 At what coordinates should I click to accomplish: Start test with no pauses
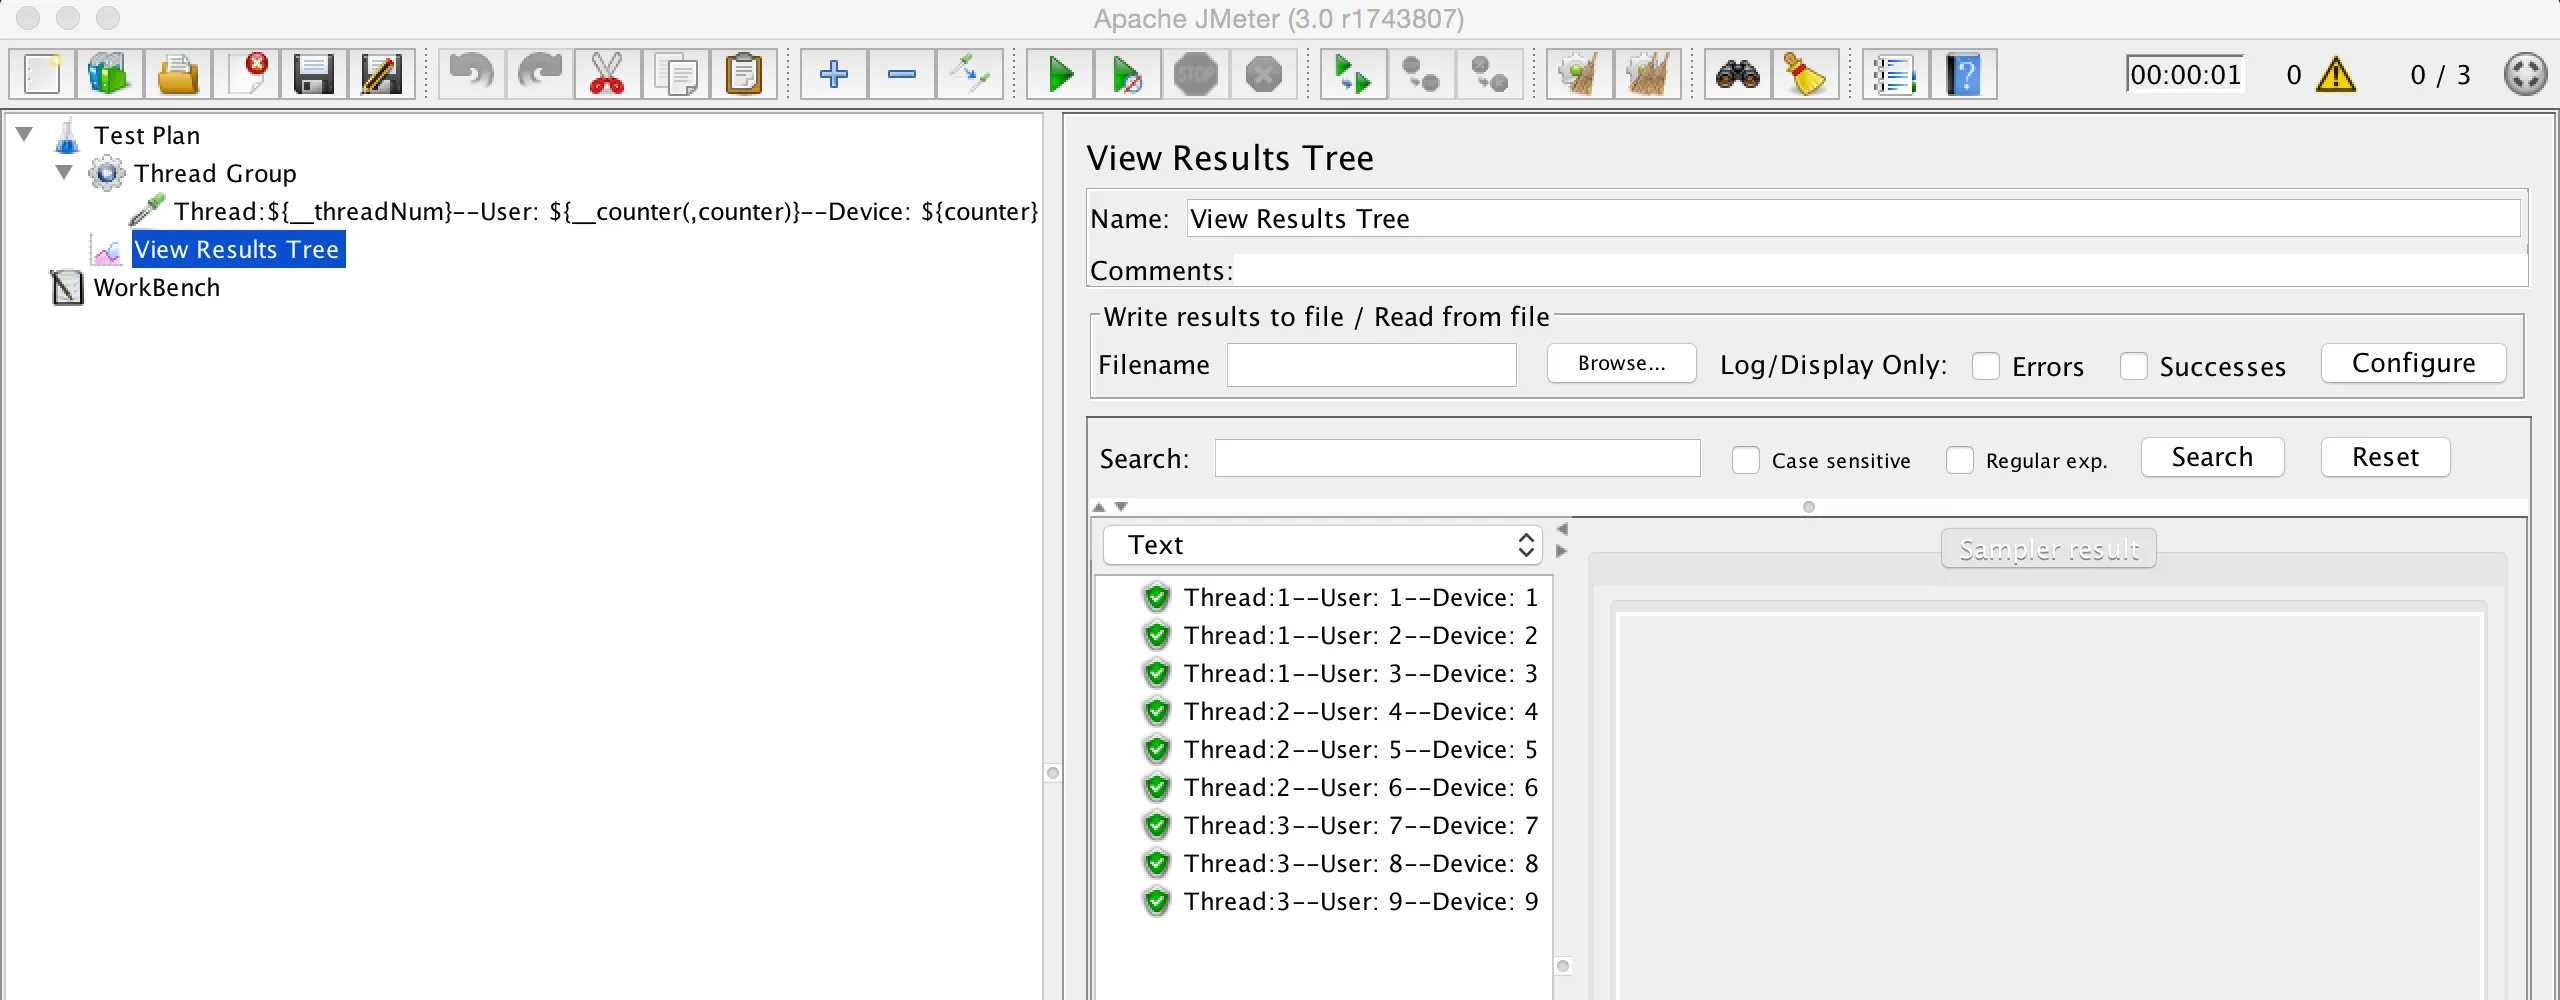click(x=1128, y=74)
